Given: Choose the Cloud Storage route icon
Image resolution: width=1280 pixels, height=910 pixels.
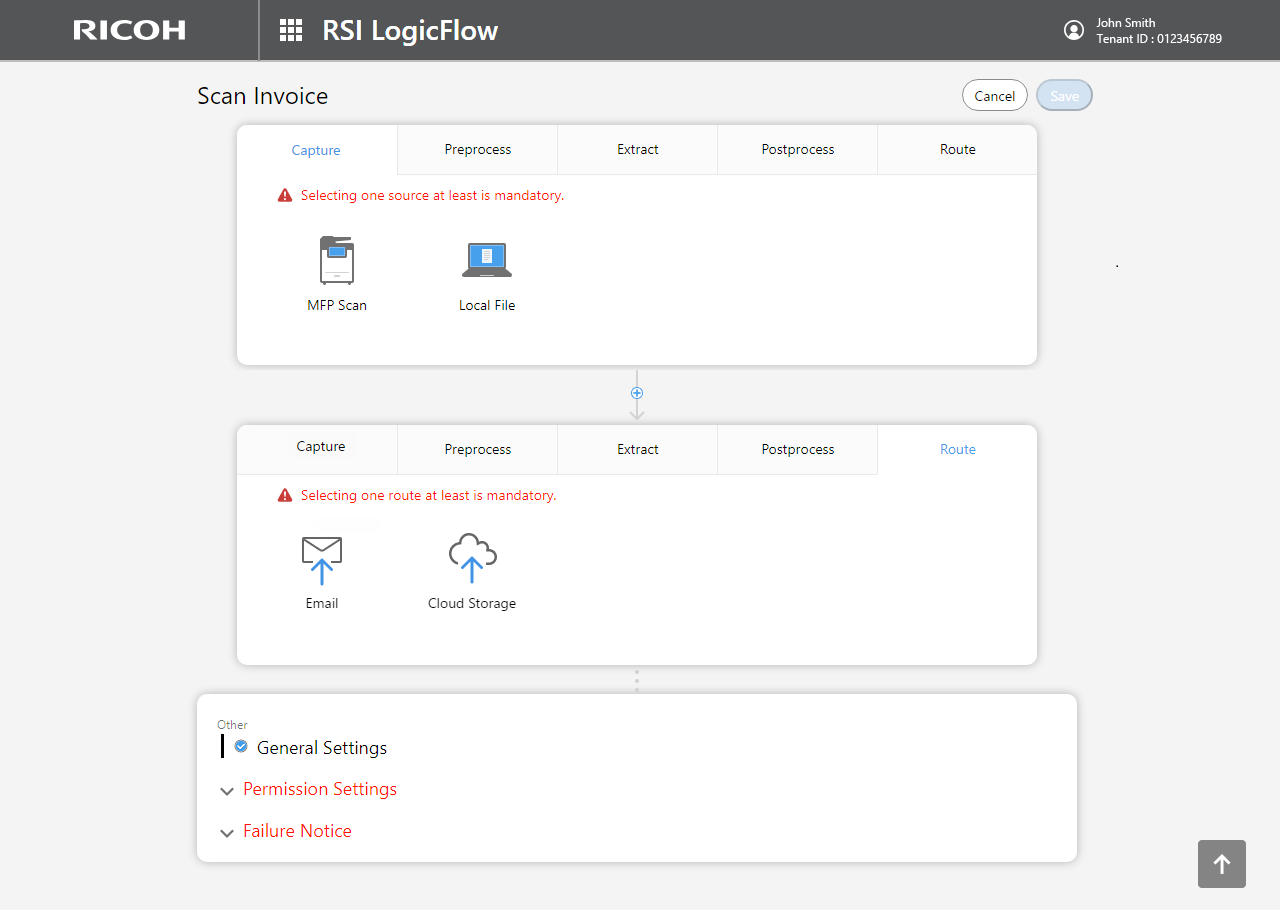Looking at the screenshot, I should click(472, 558).
